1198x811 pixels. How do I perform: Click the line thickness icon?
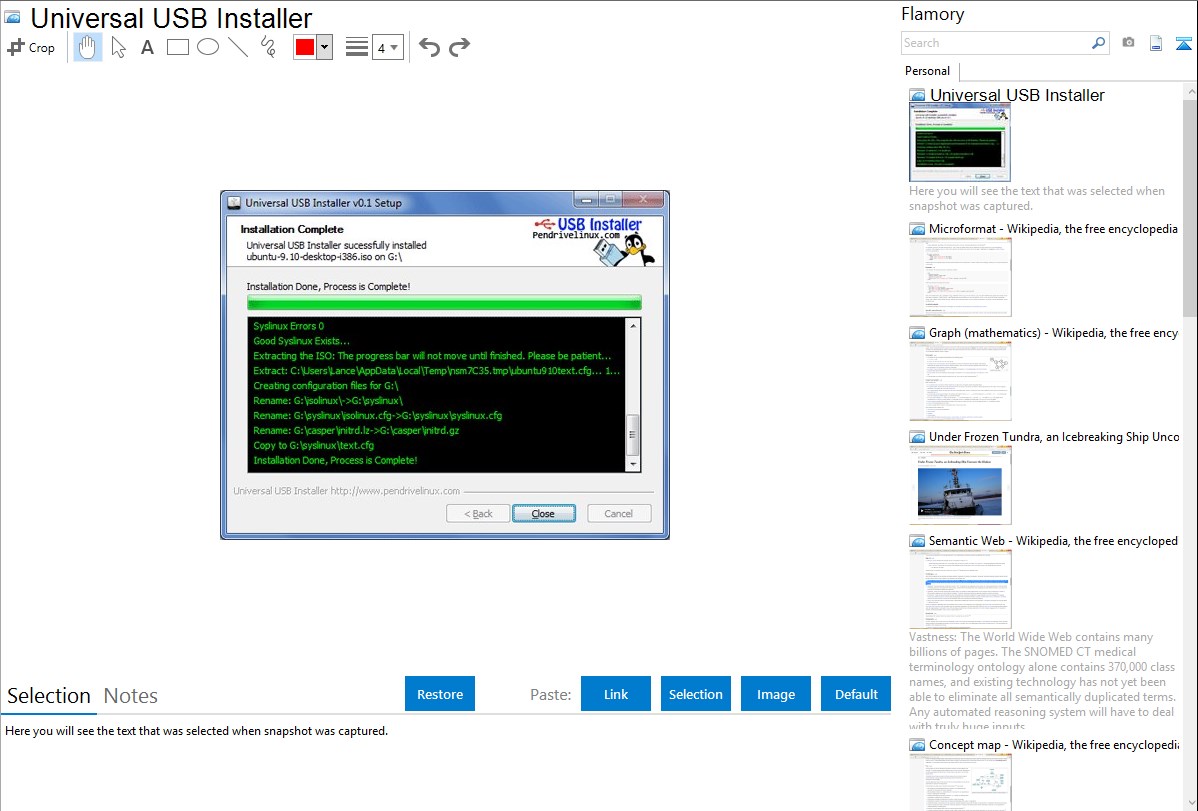(356, 47)
